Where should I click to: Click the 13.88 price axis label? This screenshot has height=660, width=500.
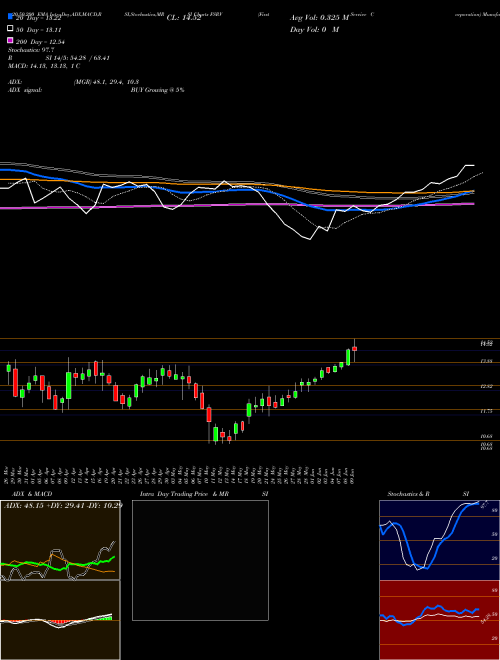pos(487,361)
